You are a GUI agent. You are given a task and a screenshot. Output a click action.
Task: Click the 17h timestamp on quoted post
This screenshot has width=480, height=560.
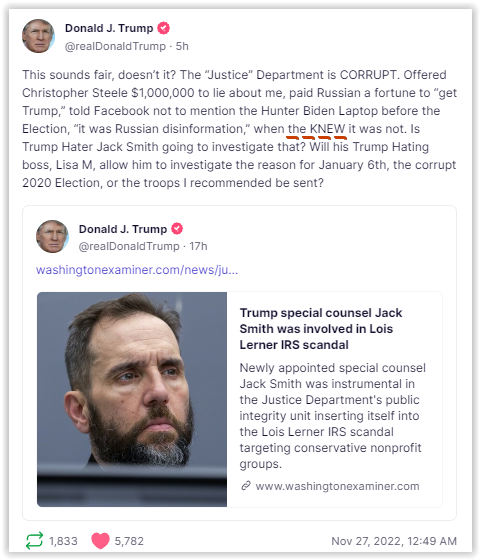pyautogui.click(x=198, y=246)
